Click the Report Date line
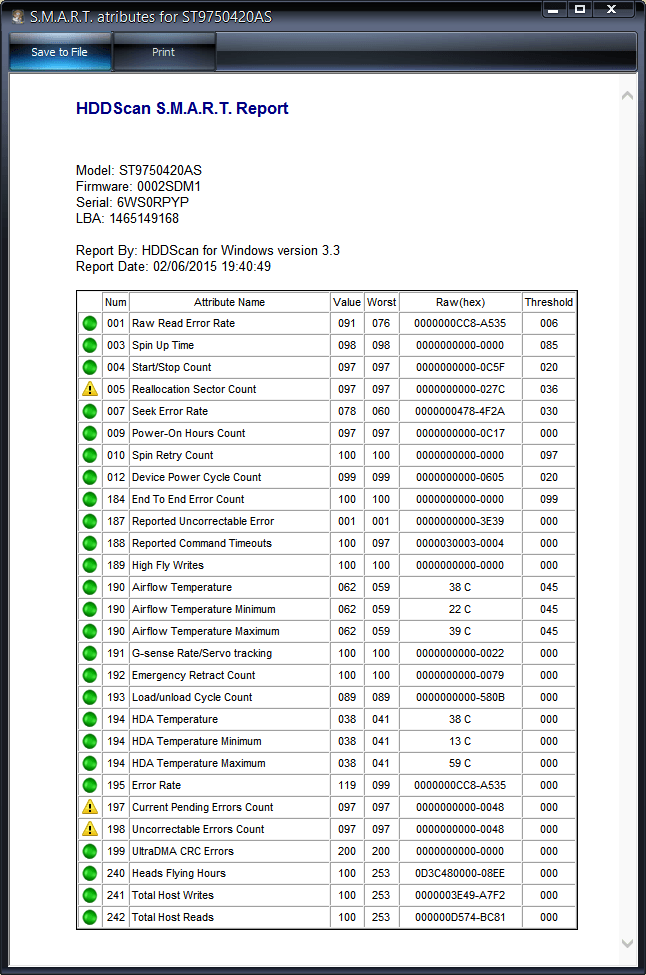 (x=173, y=267)
